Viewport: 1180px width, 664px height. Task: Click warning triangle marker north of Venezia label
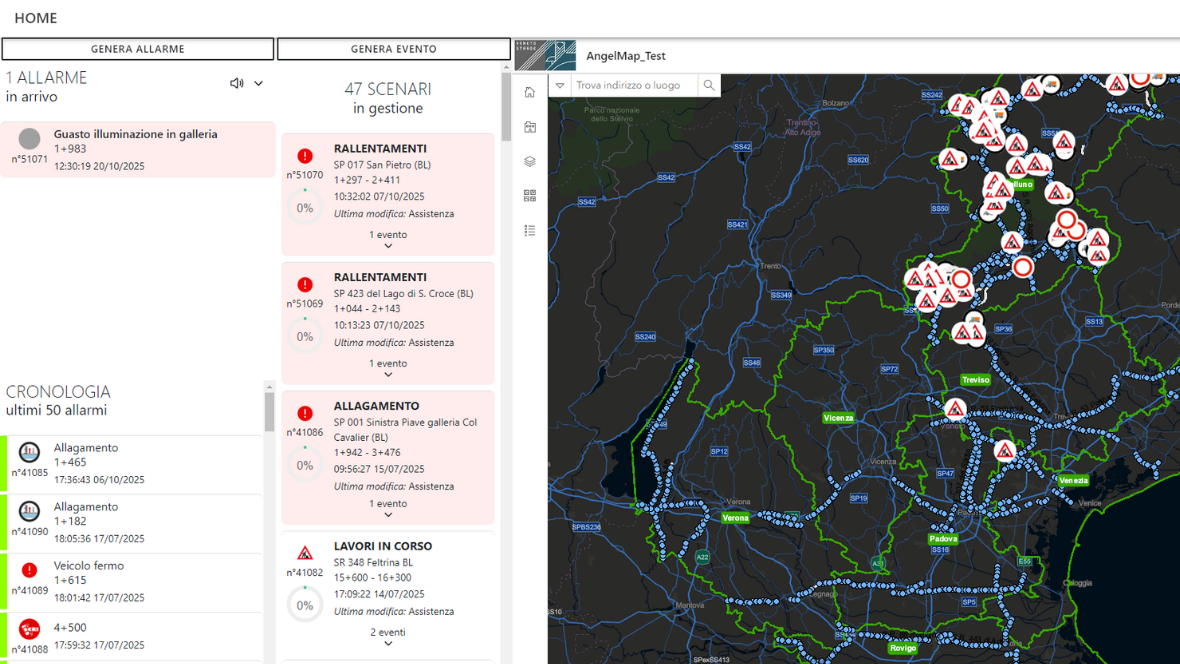pyautogui.click(x=1005, y=451)
